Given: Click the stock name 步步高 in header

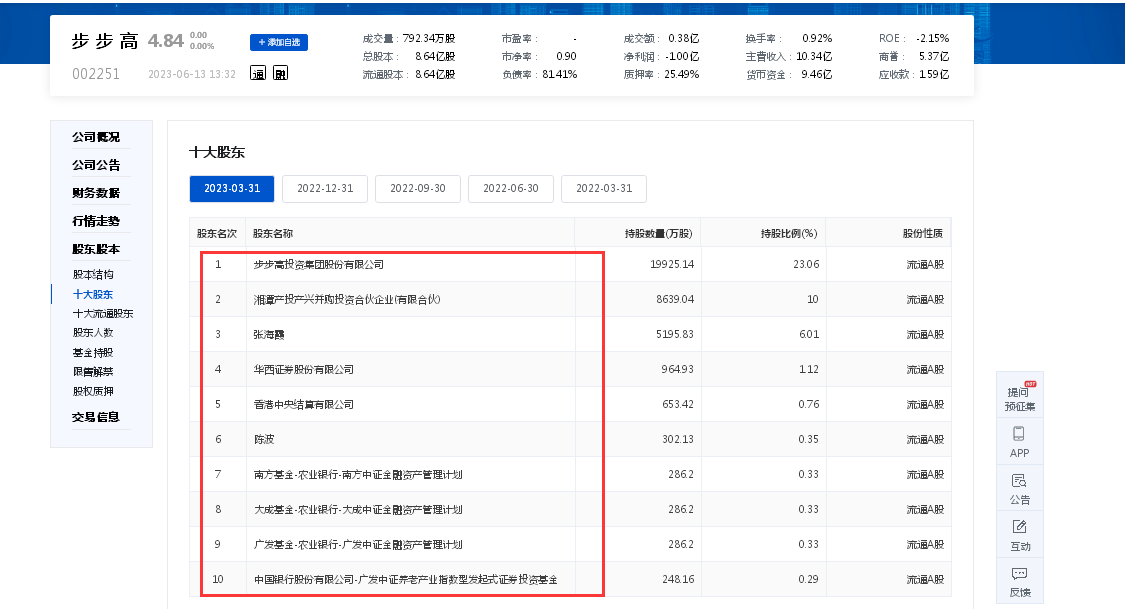Looking at the screenshot, I should click(105, 42).
